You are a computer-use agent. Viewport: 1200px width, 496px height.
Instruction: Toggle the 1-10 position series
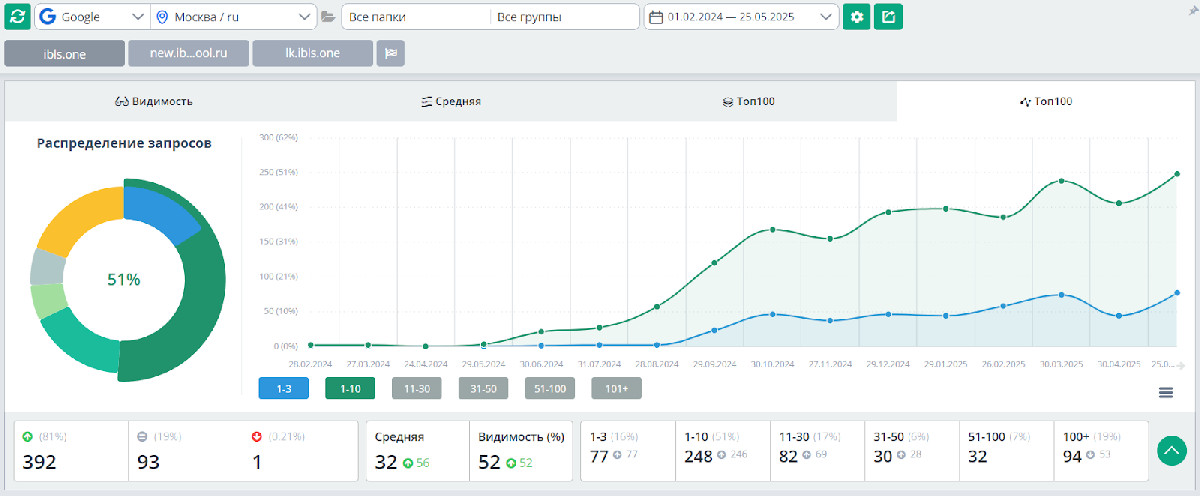click(350, 388)
